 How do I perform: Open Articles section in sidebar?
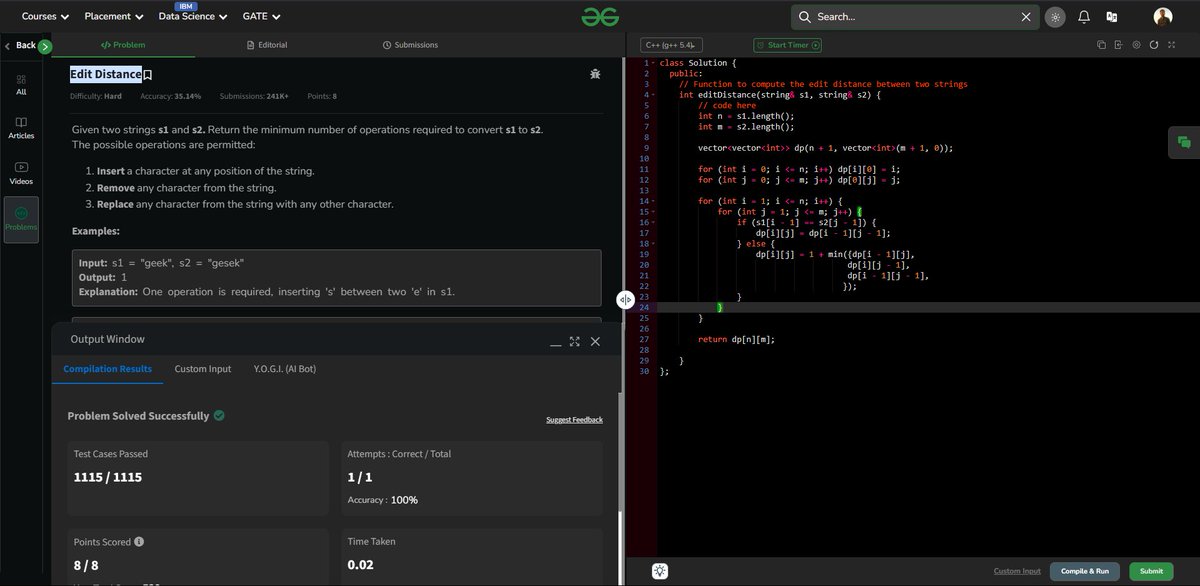tap(21, 127)
